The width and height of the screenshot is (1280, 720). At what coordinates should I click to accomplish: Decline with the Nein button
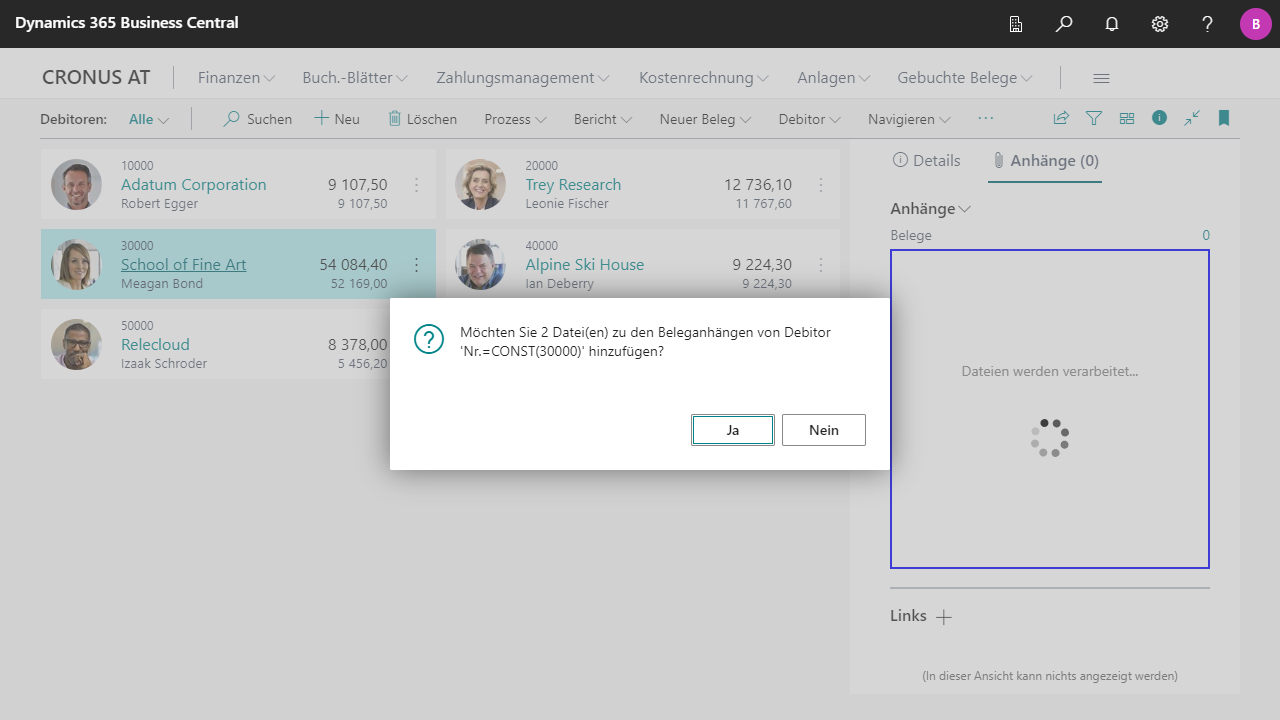(824, 430)
